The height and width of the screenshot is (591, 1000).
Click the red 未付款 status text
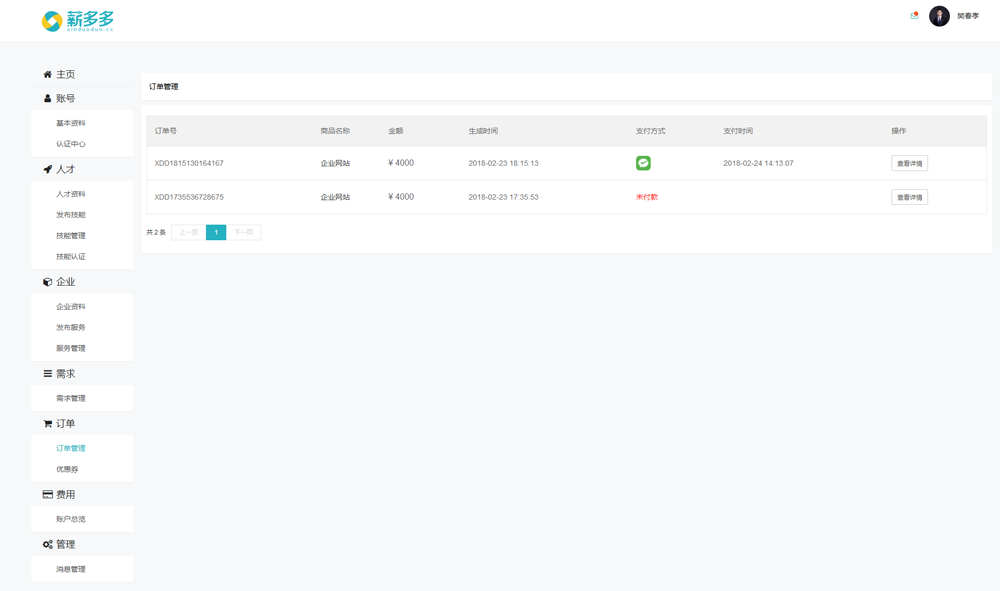pos(647,197)
